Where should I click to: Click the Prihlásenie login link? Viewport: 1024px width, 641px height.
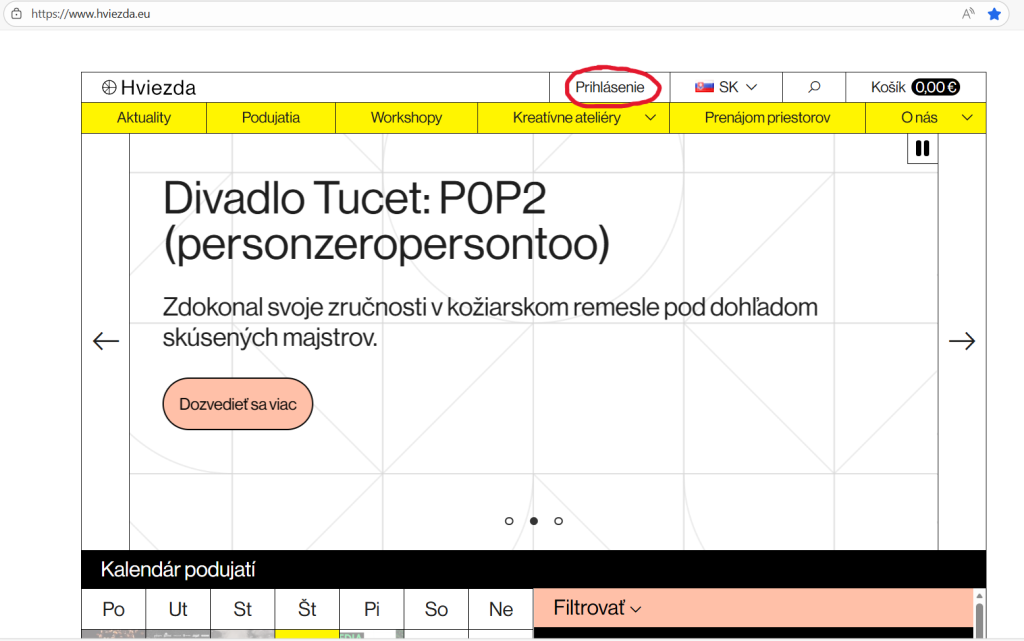coord(610,88)
